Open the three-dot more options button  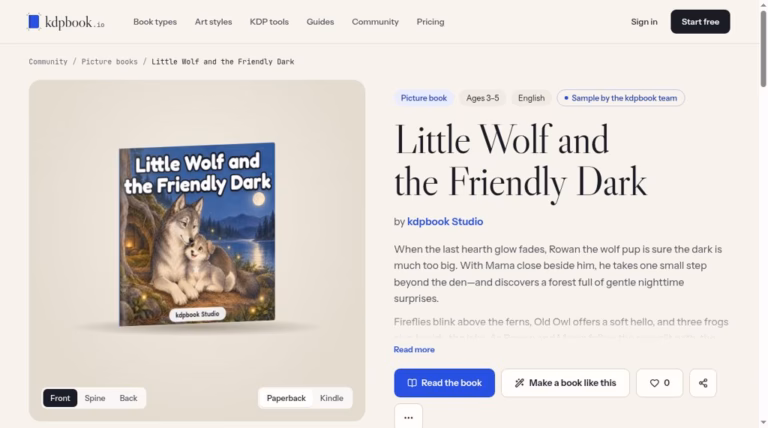click(408, 417)
